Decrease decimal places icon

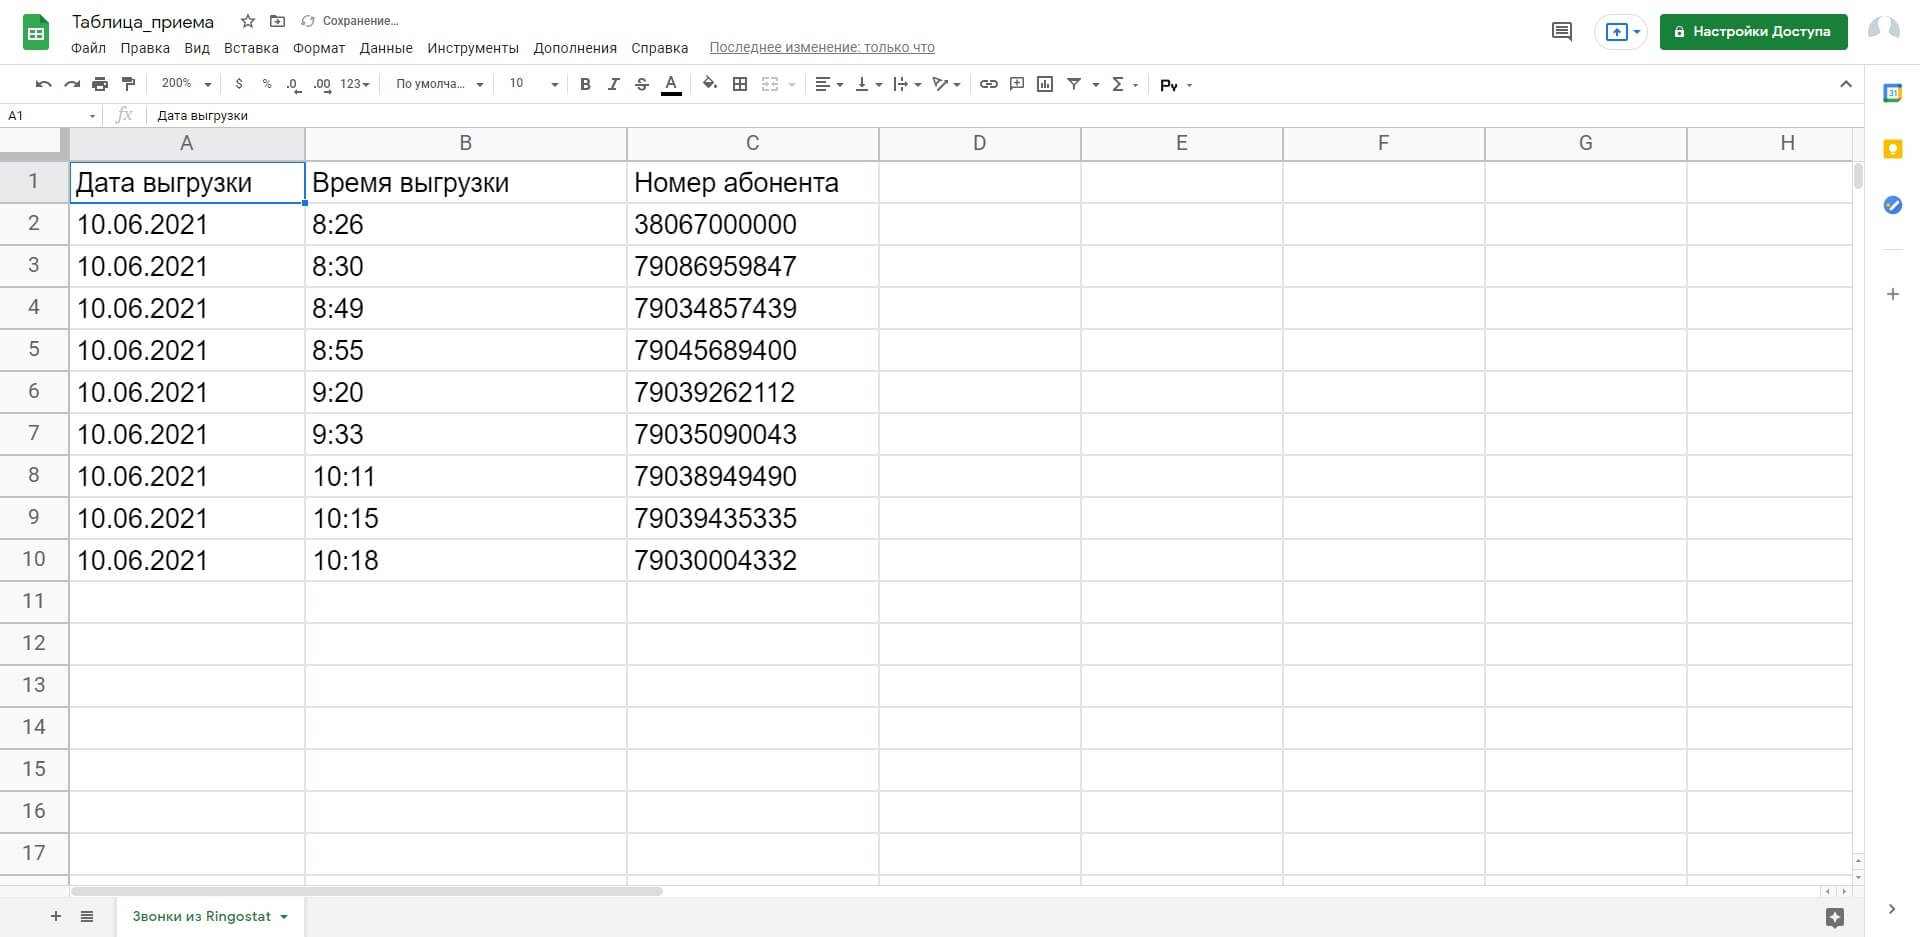tap(293, 84)
